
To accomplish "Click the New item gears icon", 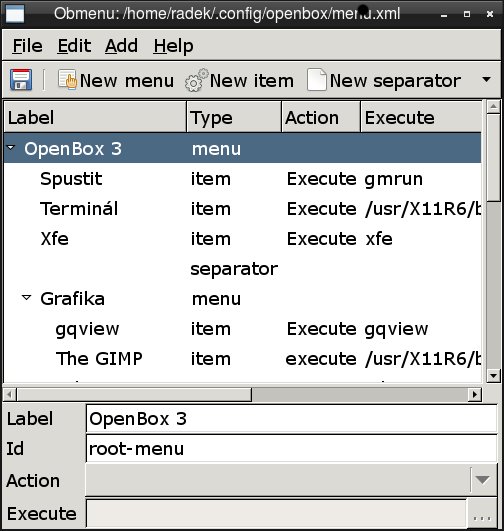I will pos(196,80).
